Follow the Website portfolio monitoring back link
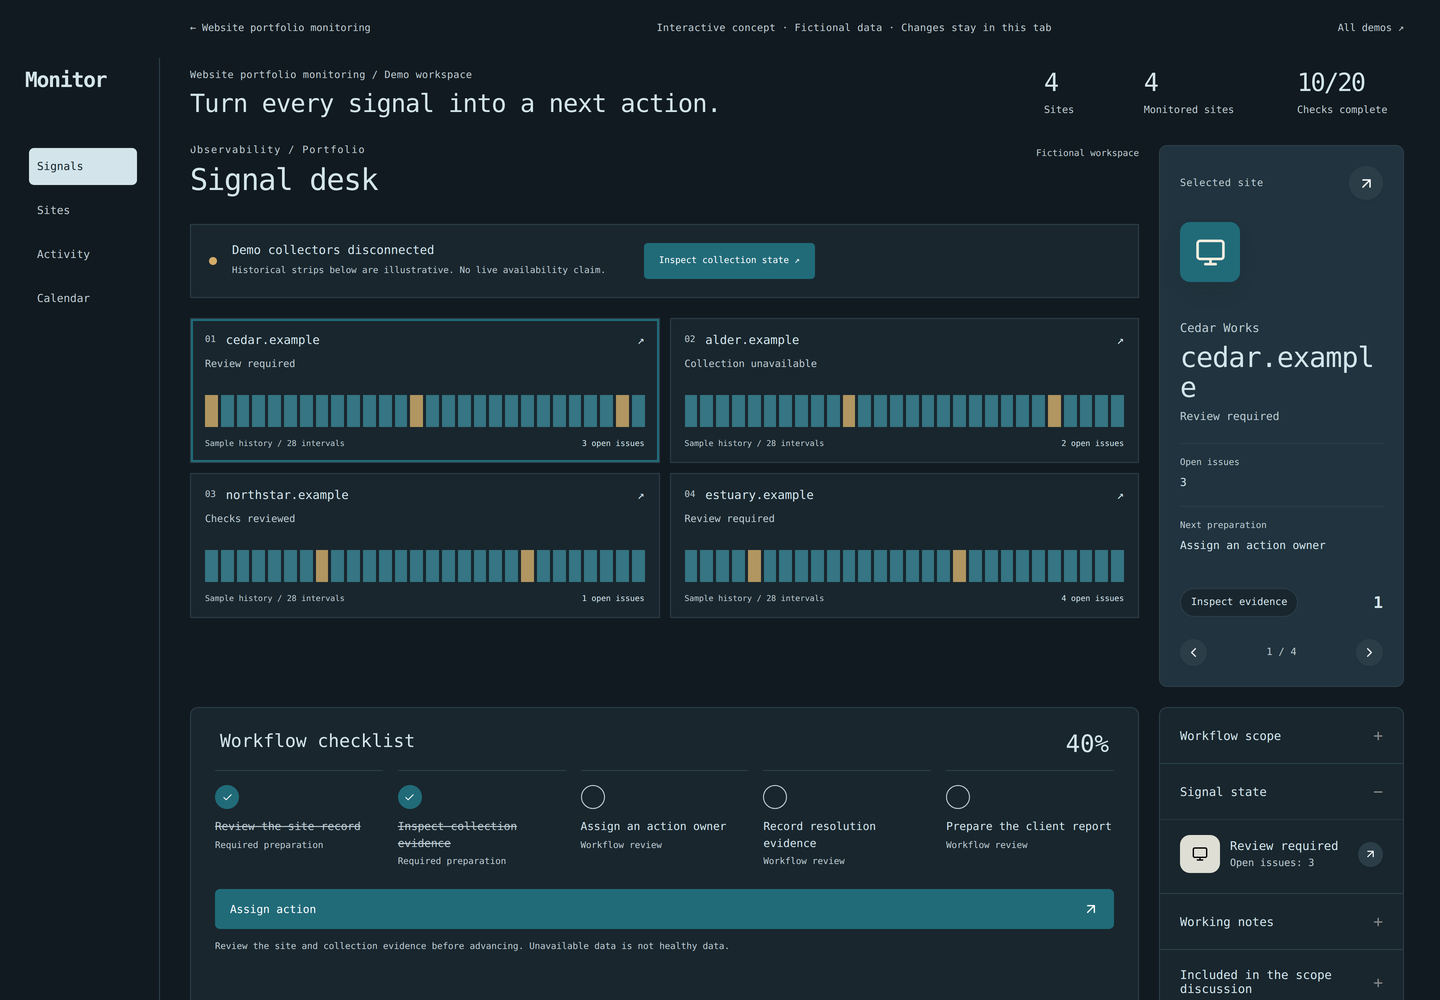The height and width of the screenshot is (1000, 1440). pos(280,28)
